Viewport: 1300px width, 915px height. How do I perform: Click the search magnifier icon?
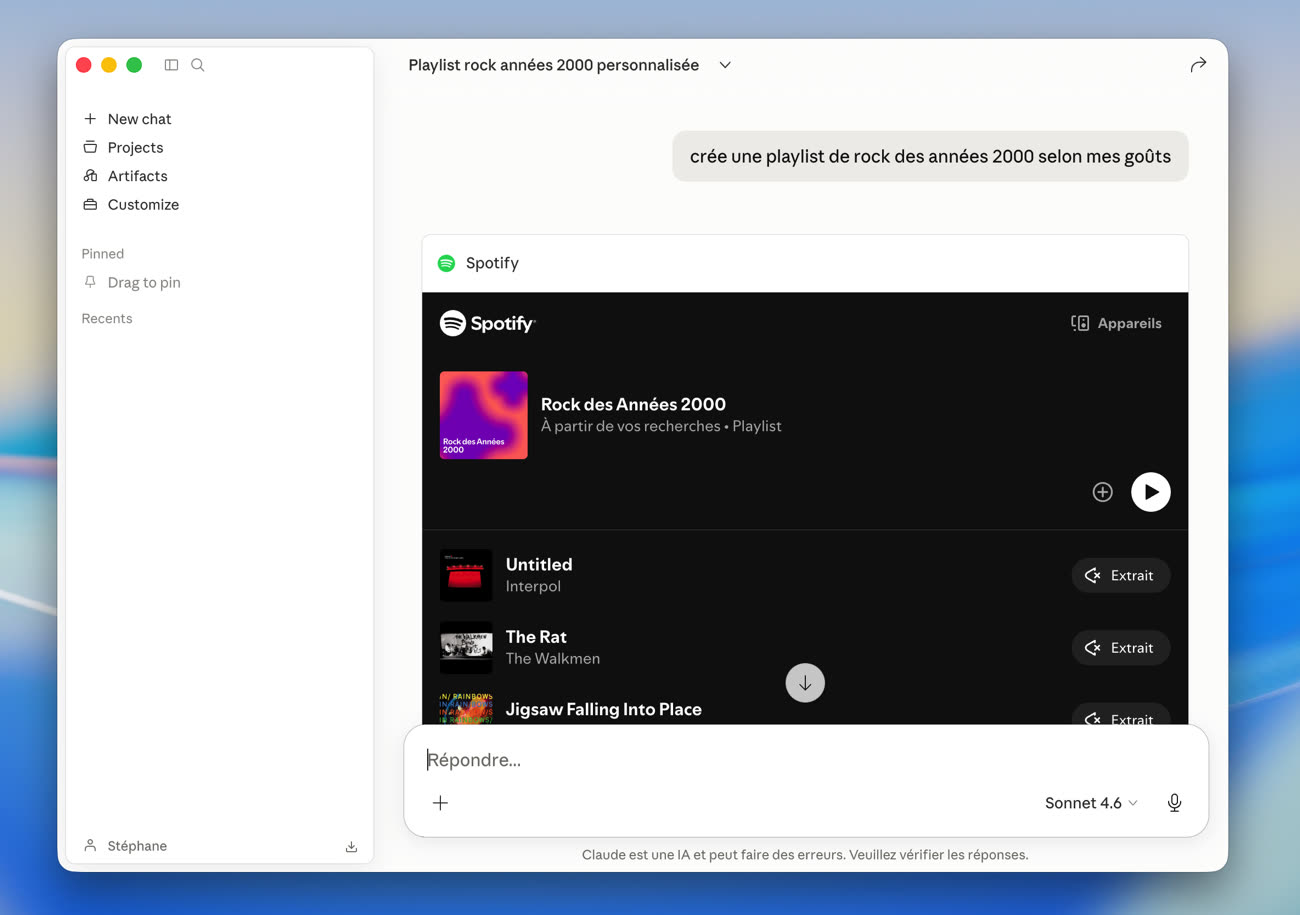pyautogui.click(x=198, y=65)
